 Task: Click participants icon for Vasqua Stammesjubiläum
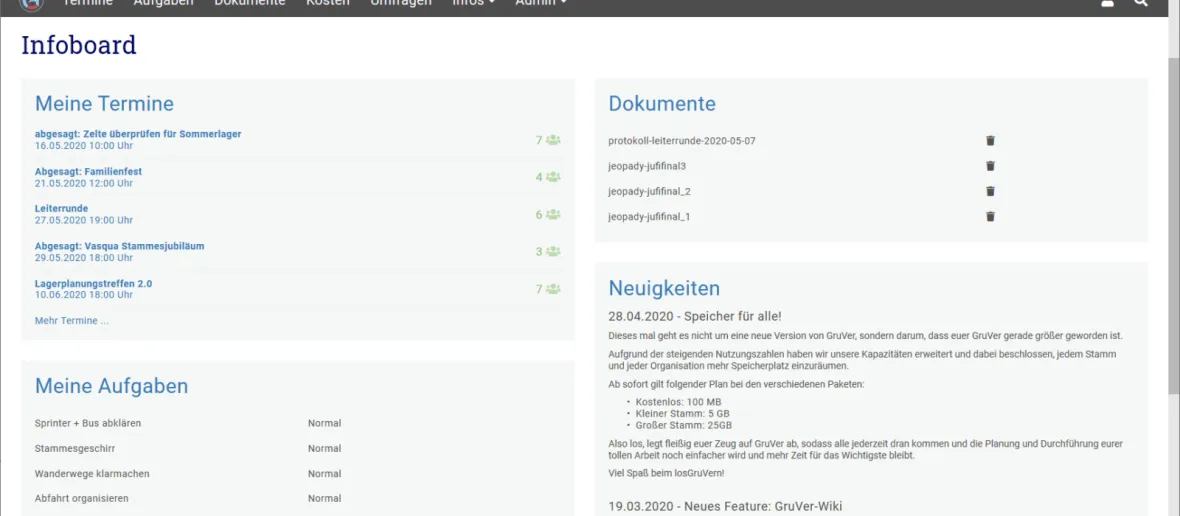coord(553,251)
